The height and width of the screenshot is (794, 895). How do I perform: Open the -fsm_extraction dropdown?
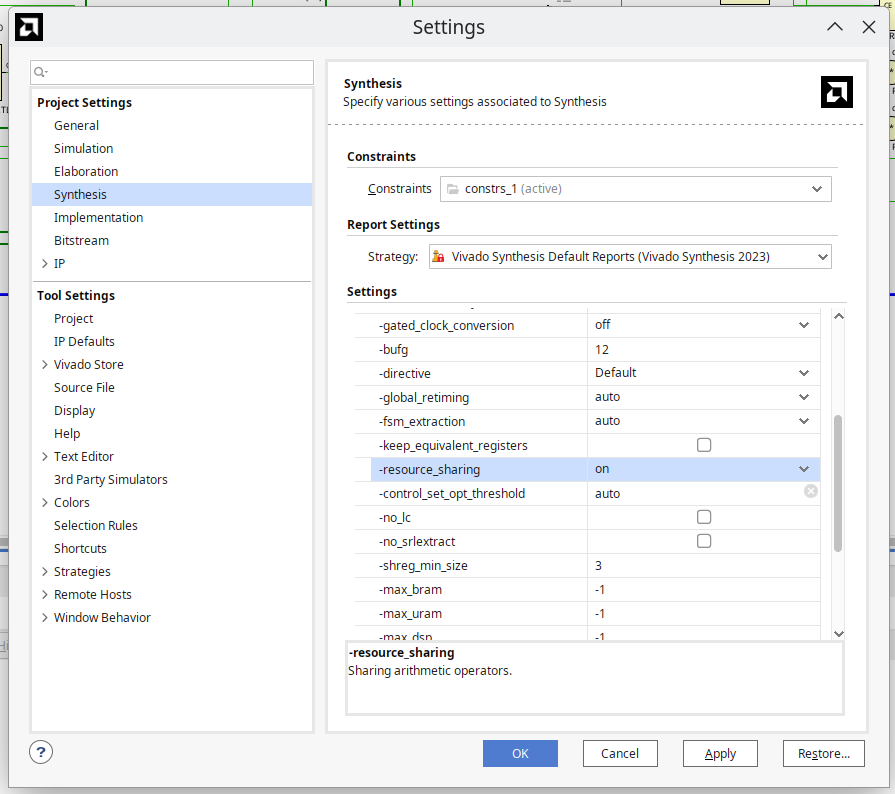pos(804,421)
